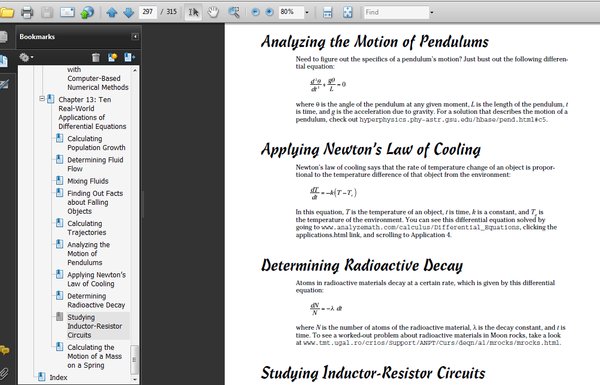Open Calculating the Motion of a Mass bookmark

(95, 356)
